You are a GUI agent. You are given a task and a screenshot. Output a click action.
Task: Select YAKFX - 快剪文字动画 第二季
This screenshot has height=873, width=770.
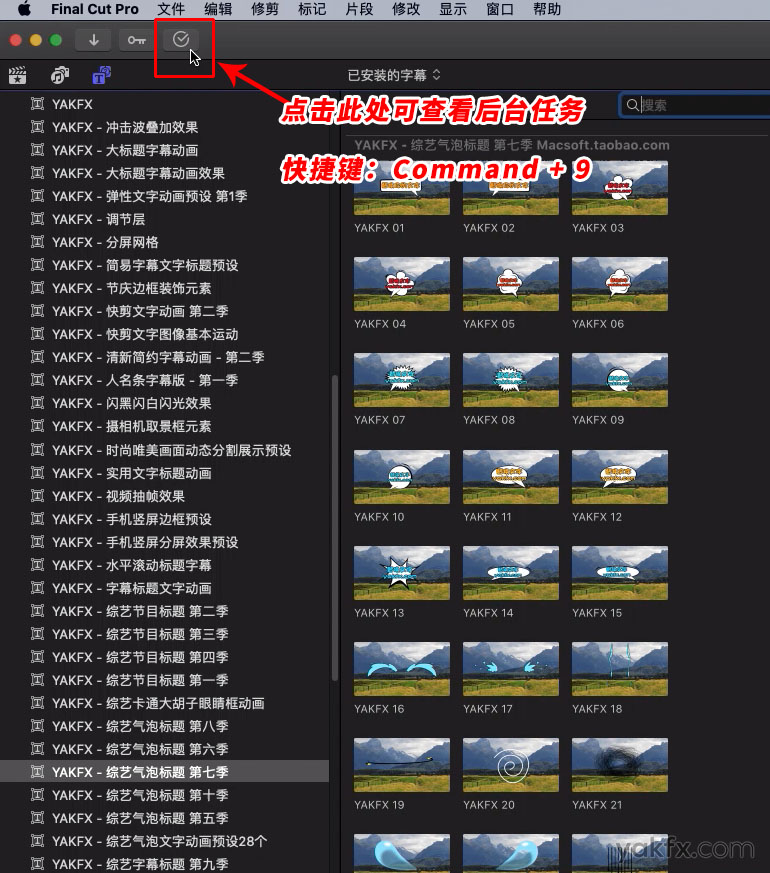[164, 311]
